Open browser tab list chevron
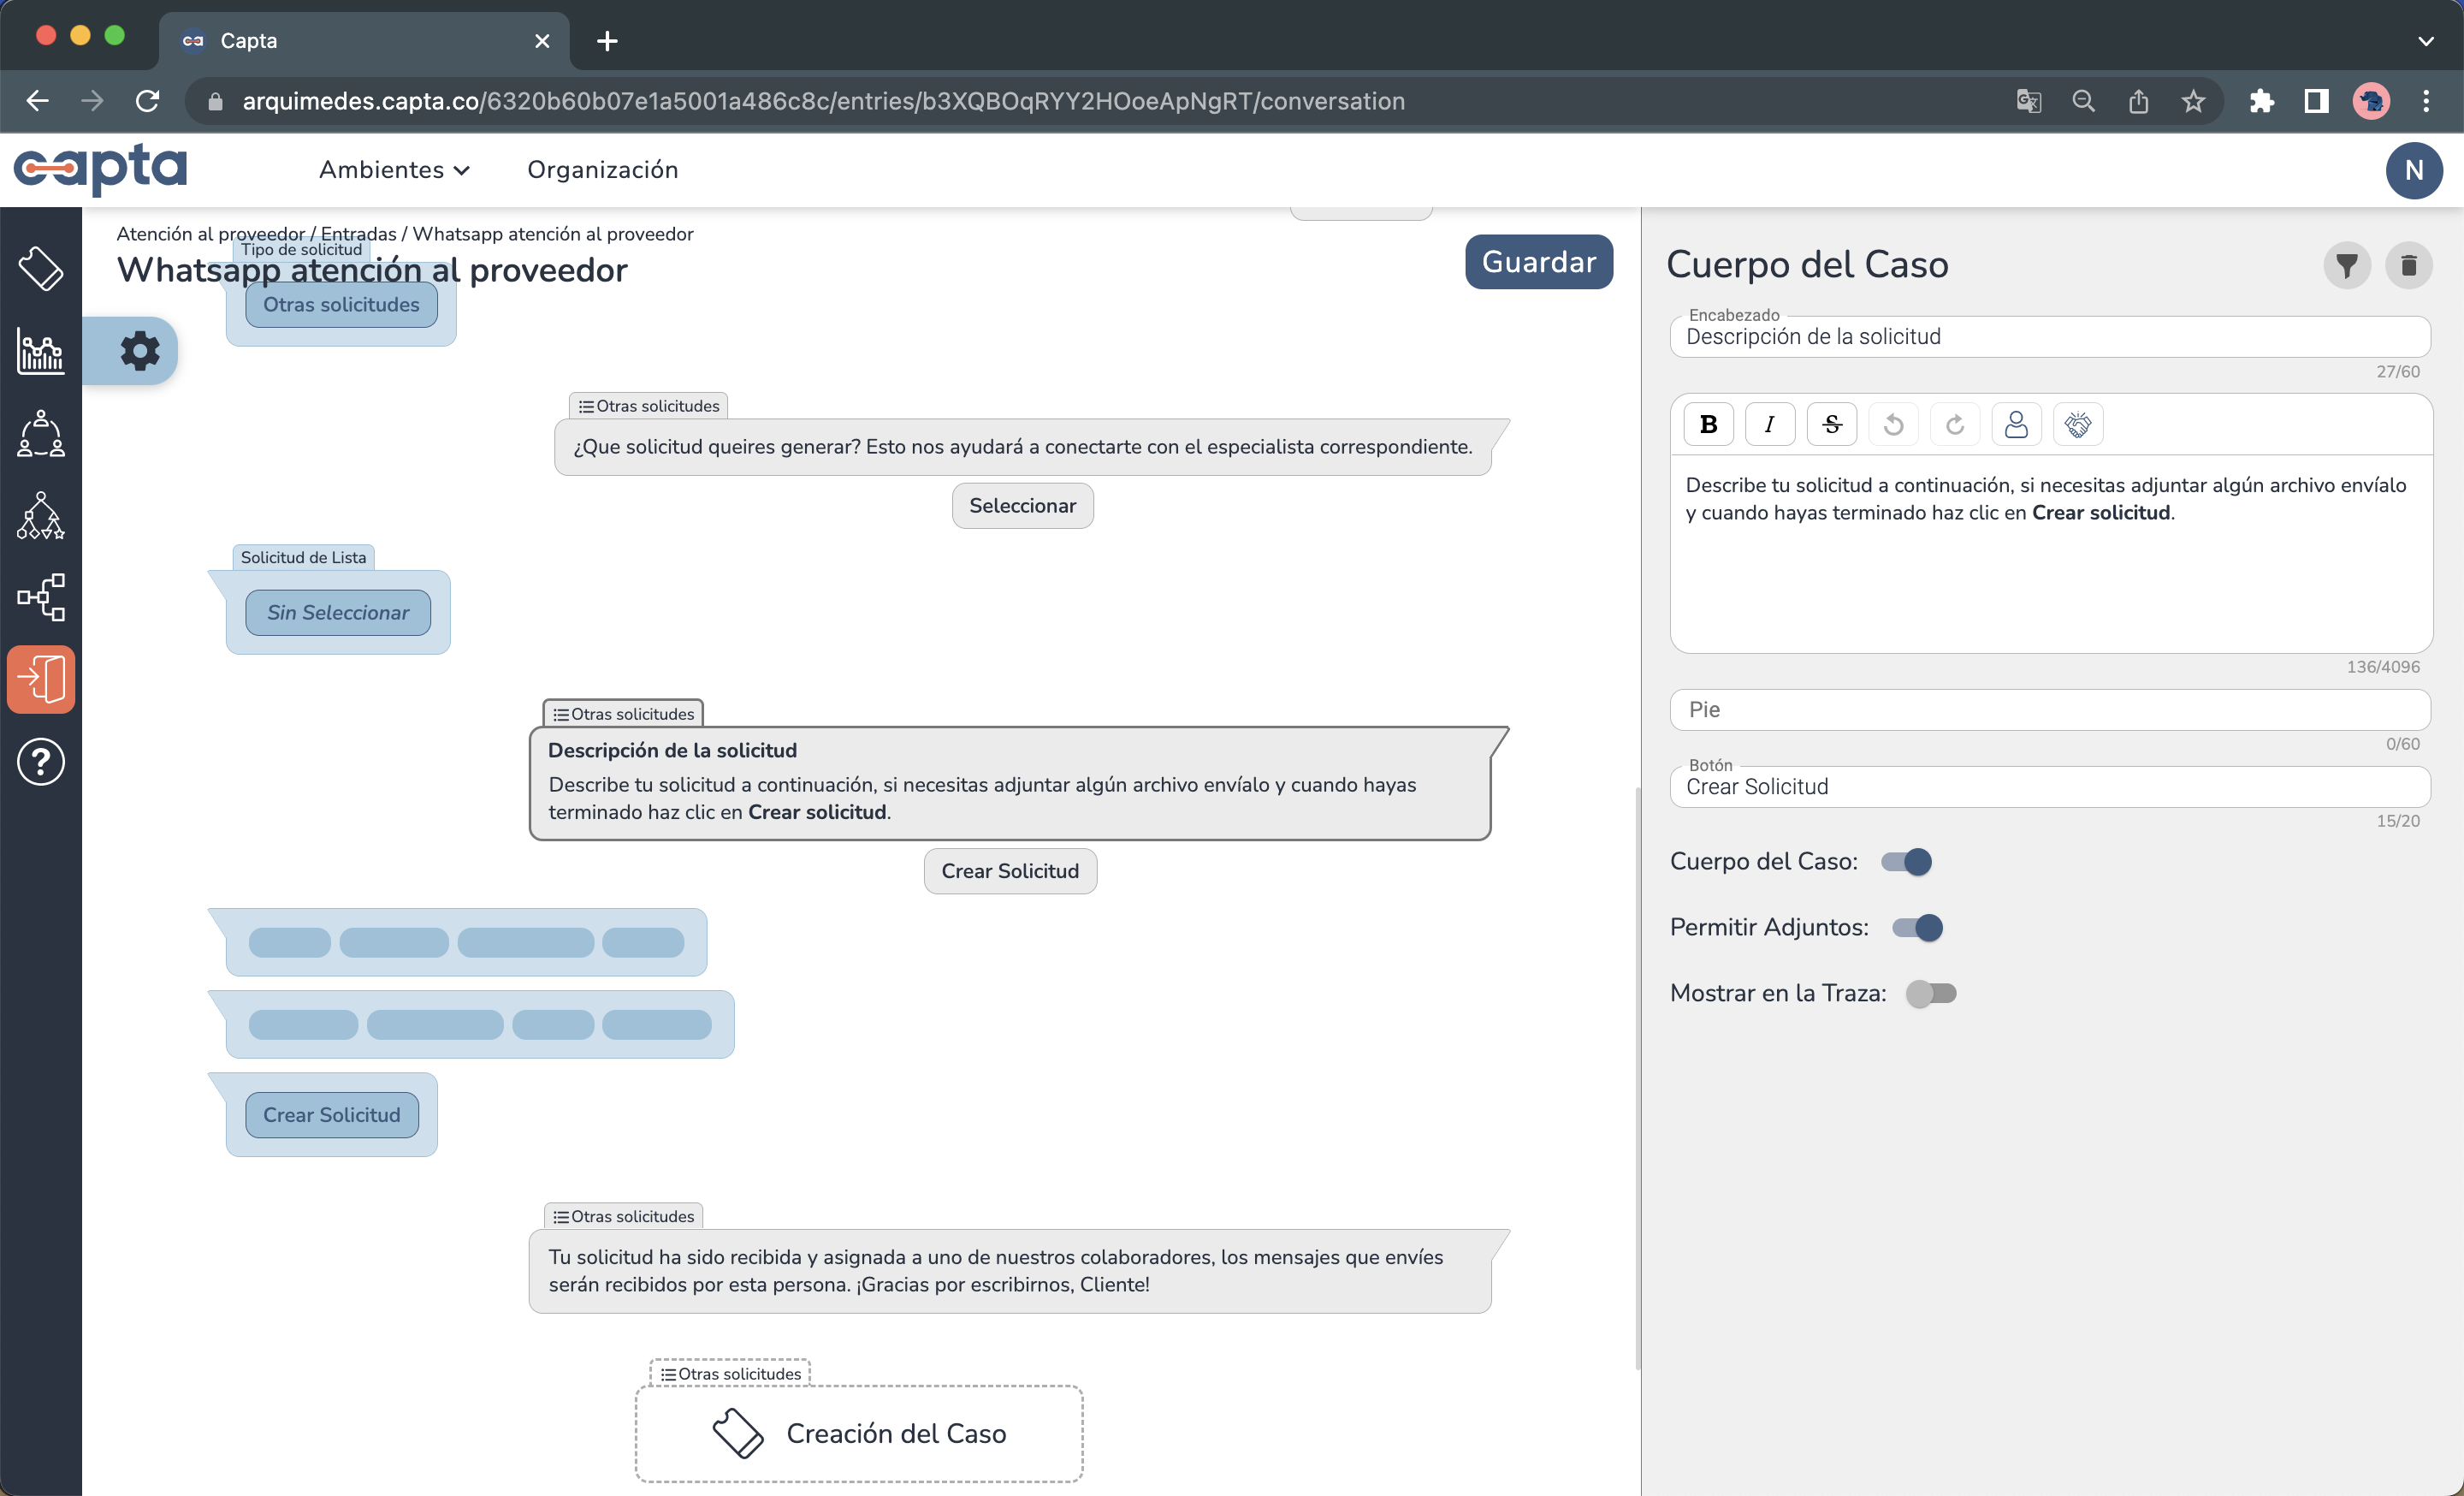Screen dimensions: 2464x1496 (2425, 41)
